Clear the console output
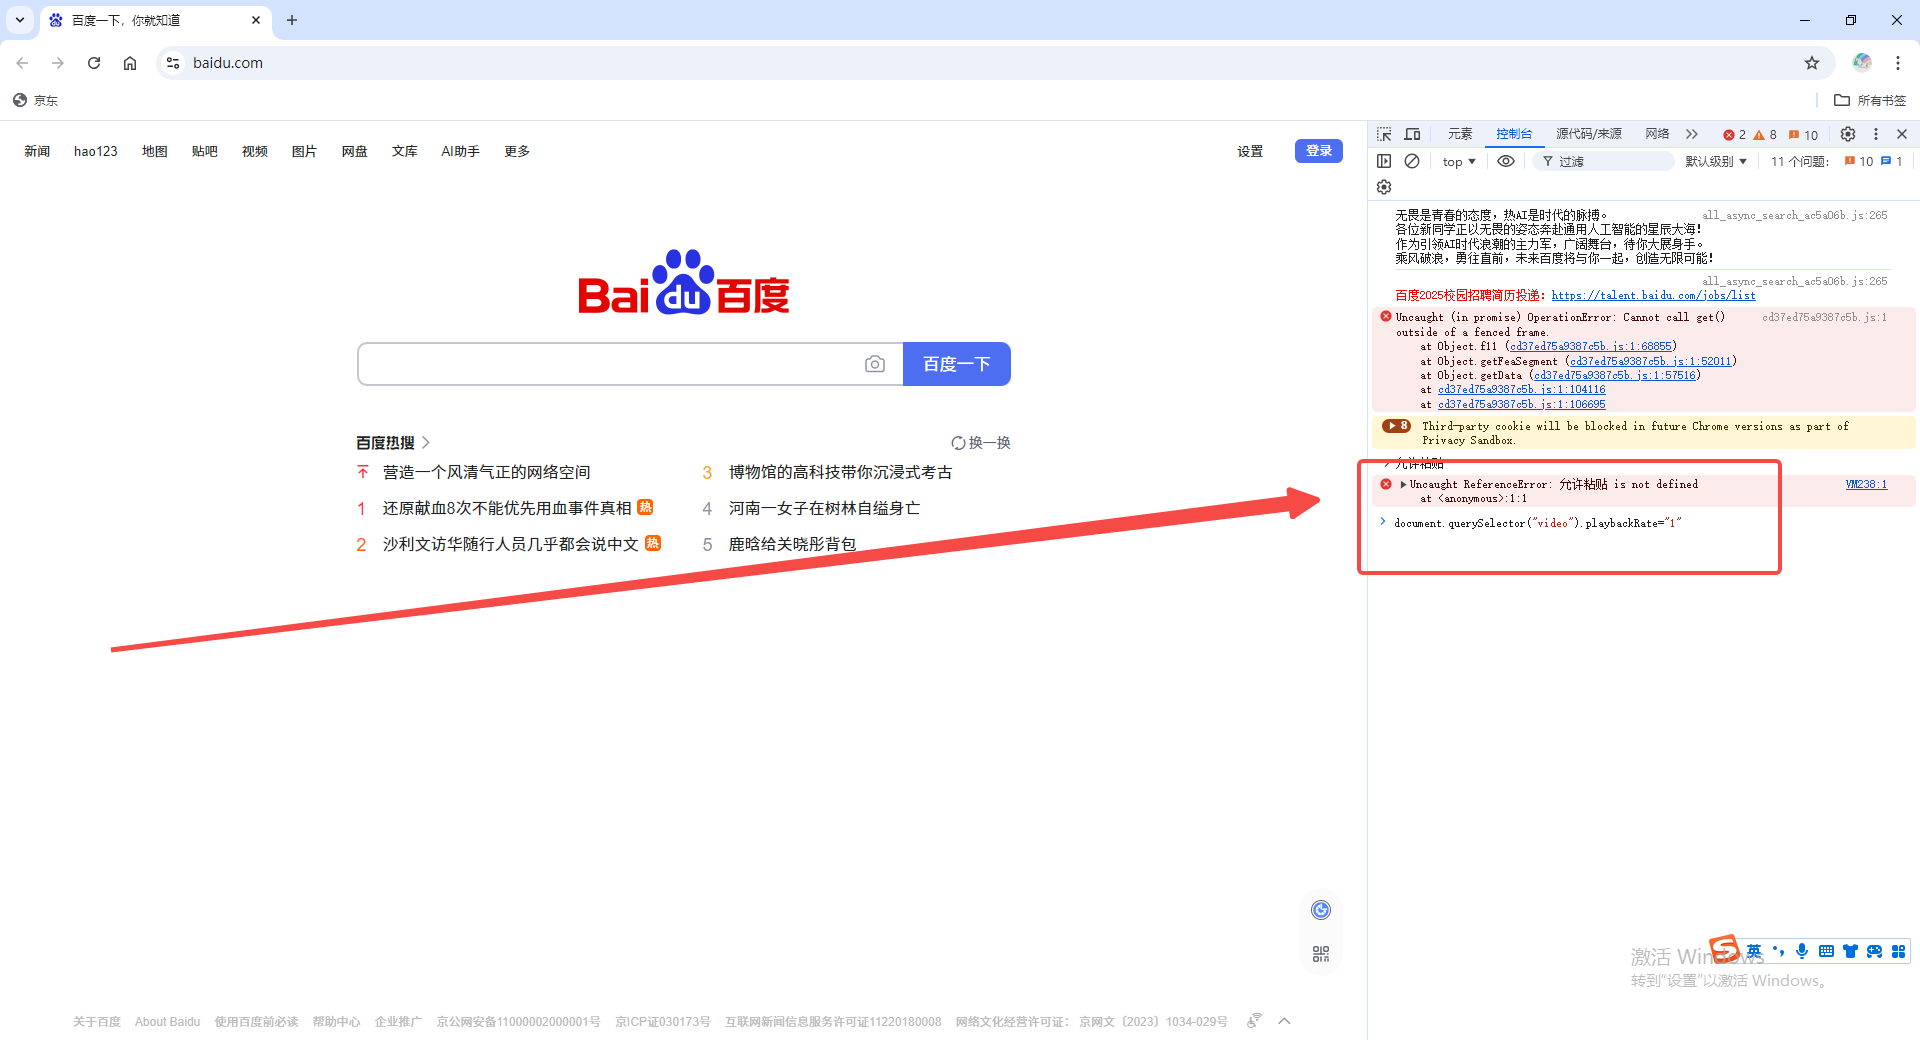Image resolution: width=1920 pixels, height=1040 pixels. 1412,161
